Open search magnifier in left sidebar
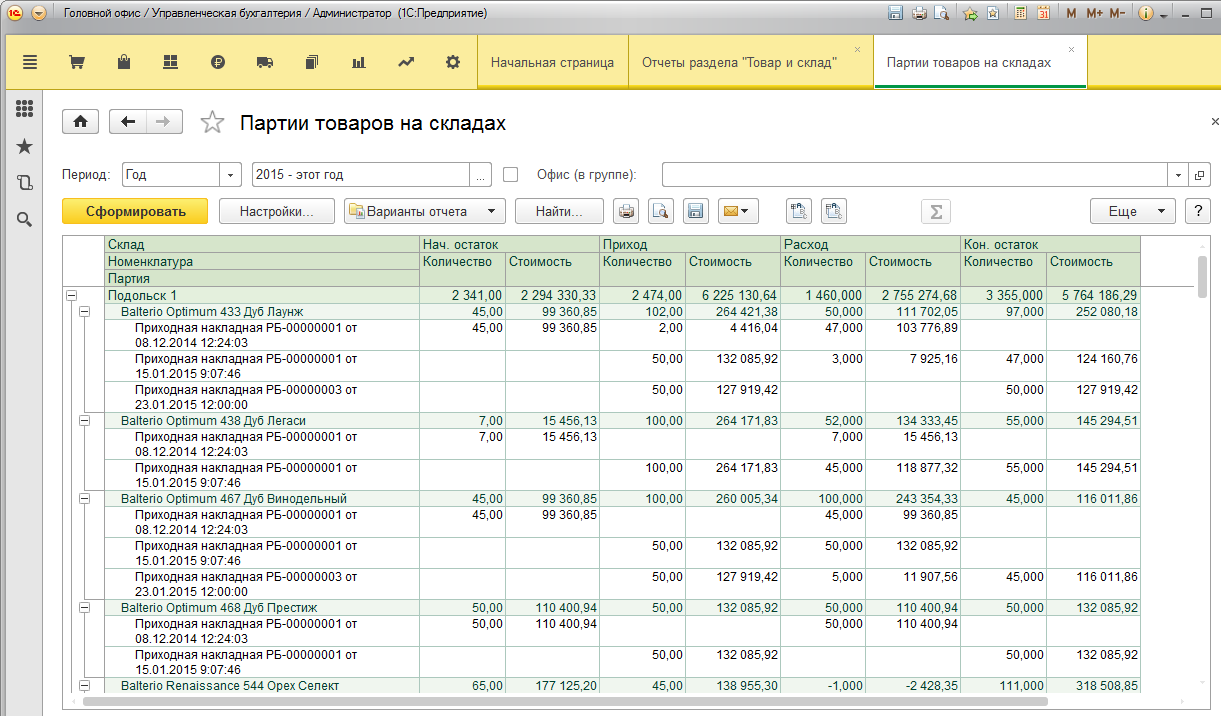The height and width of the screenshot is (716, 1221). pos(25,219)
